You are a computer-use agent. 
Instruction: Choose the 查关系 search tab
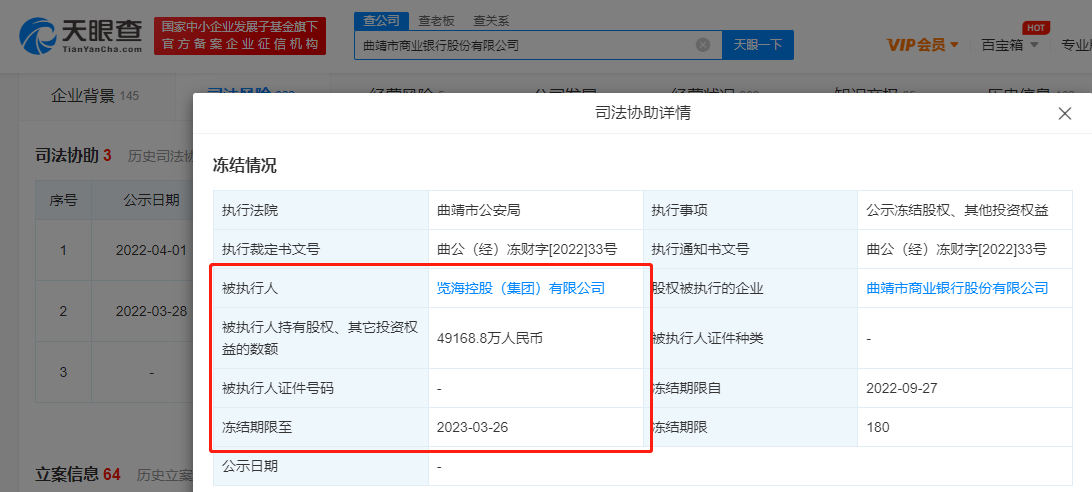click(490, 20)
